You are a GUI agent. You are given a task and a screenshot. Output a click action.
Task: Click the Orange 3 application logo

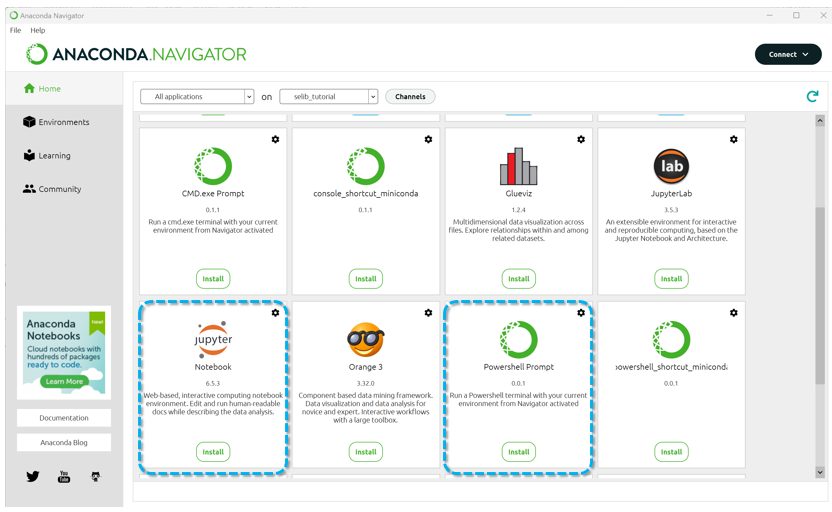tap(366, 340)
